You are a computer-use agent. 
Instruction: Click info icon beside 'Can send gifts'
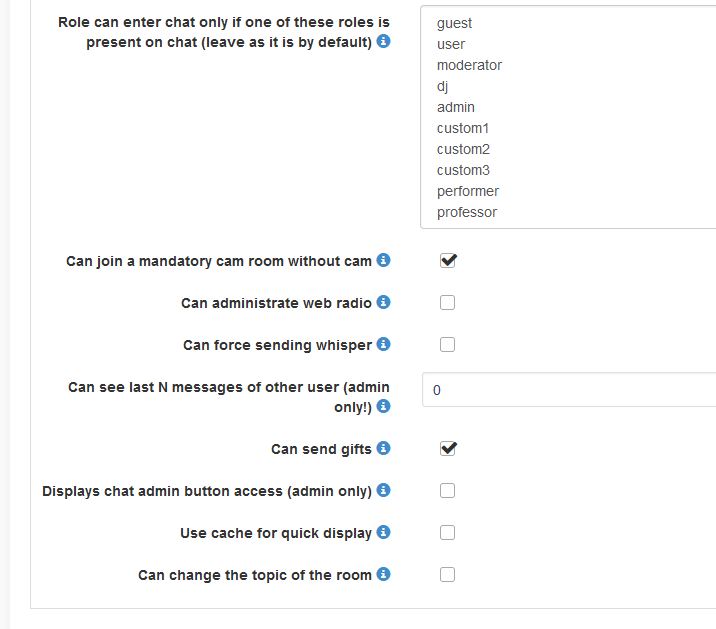(x=384, y=449)
